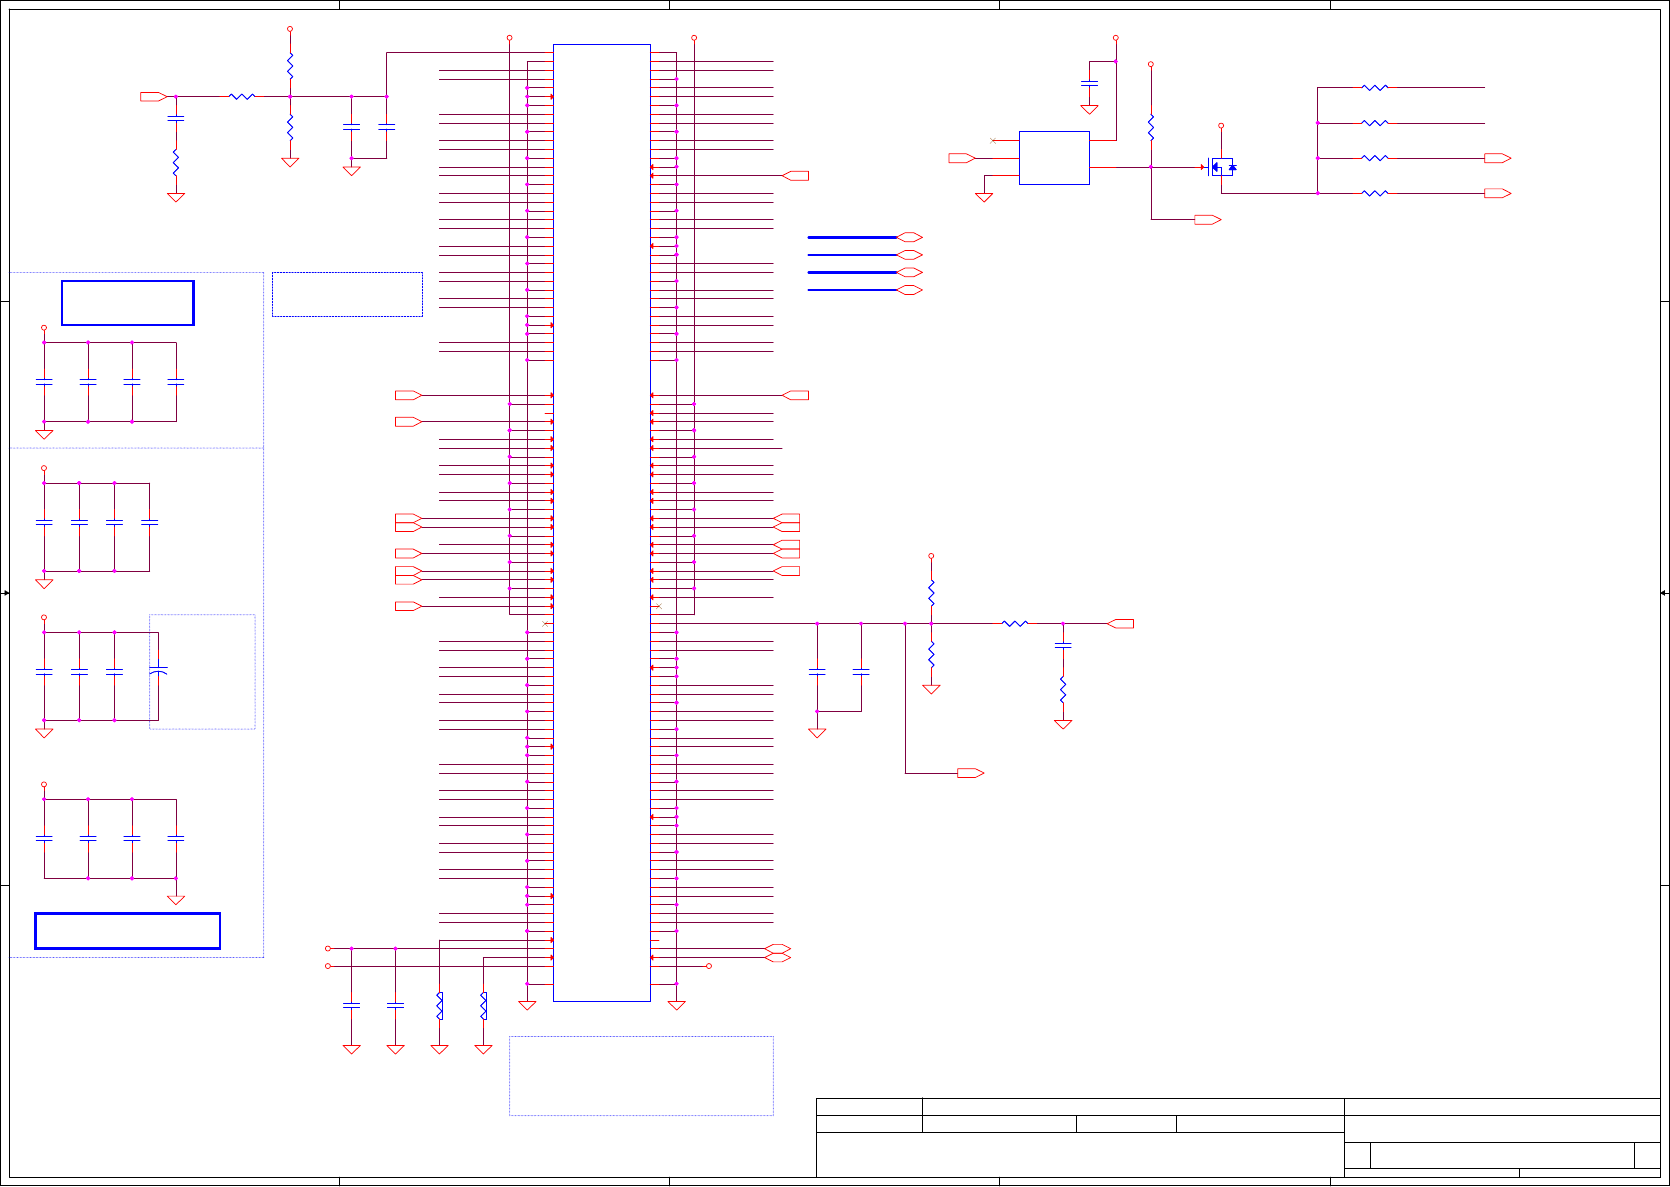1670x1187 pixels.
Task: Select the lowest of the four thick blue bus ports
Action: (910, 290)
